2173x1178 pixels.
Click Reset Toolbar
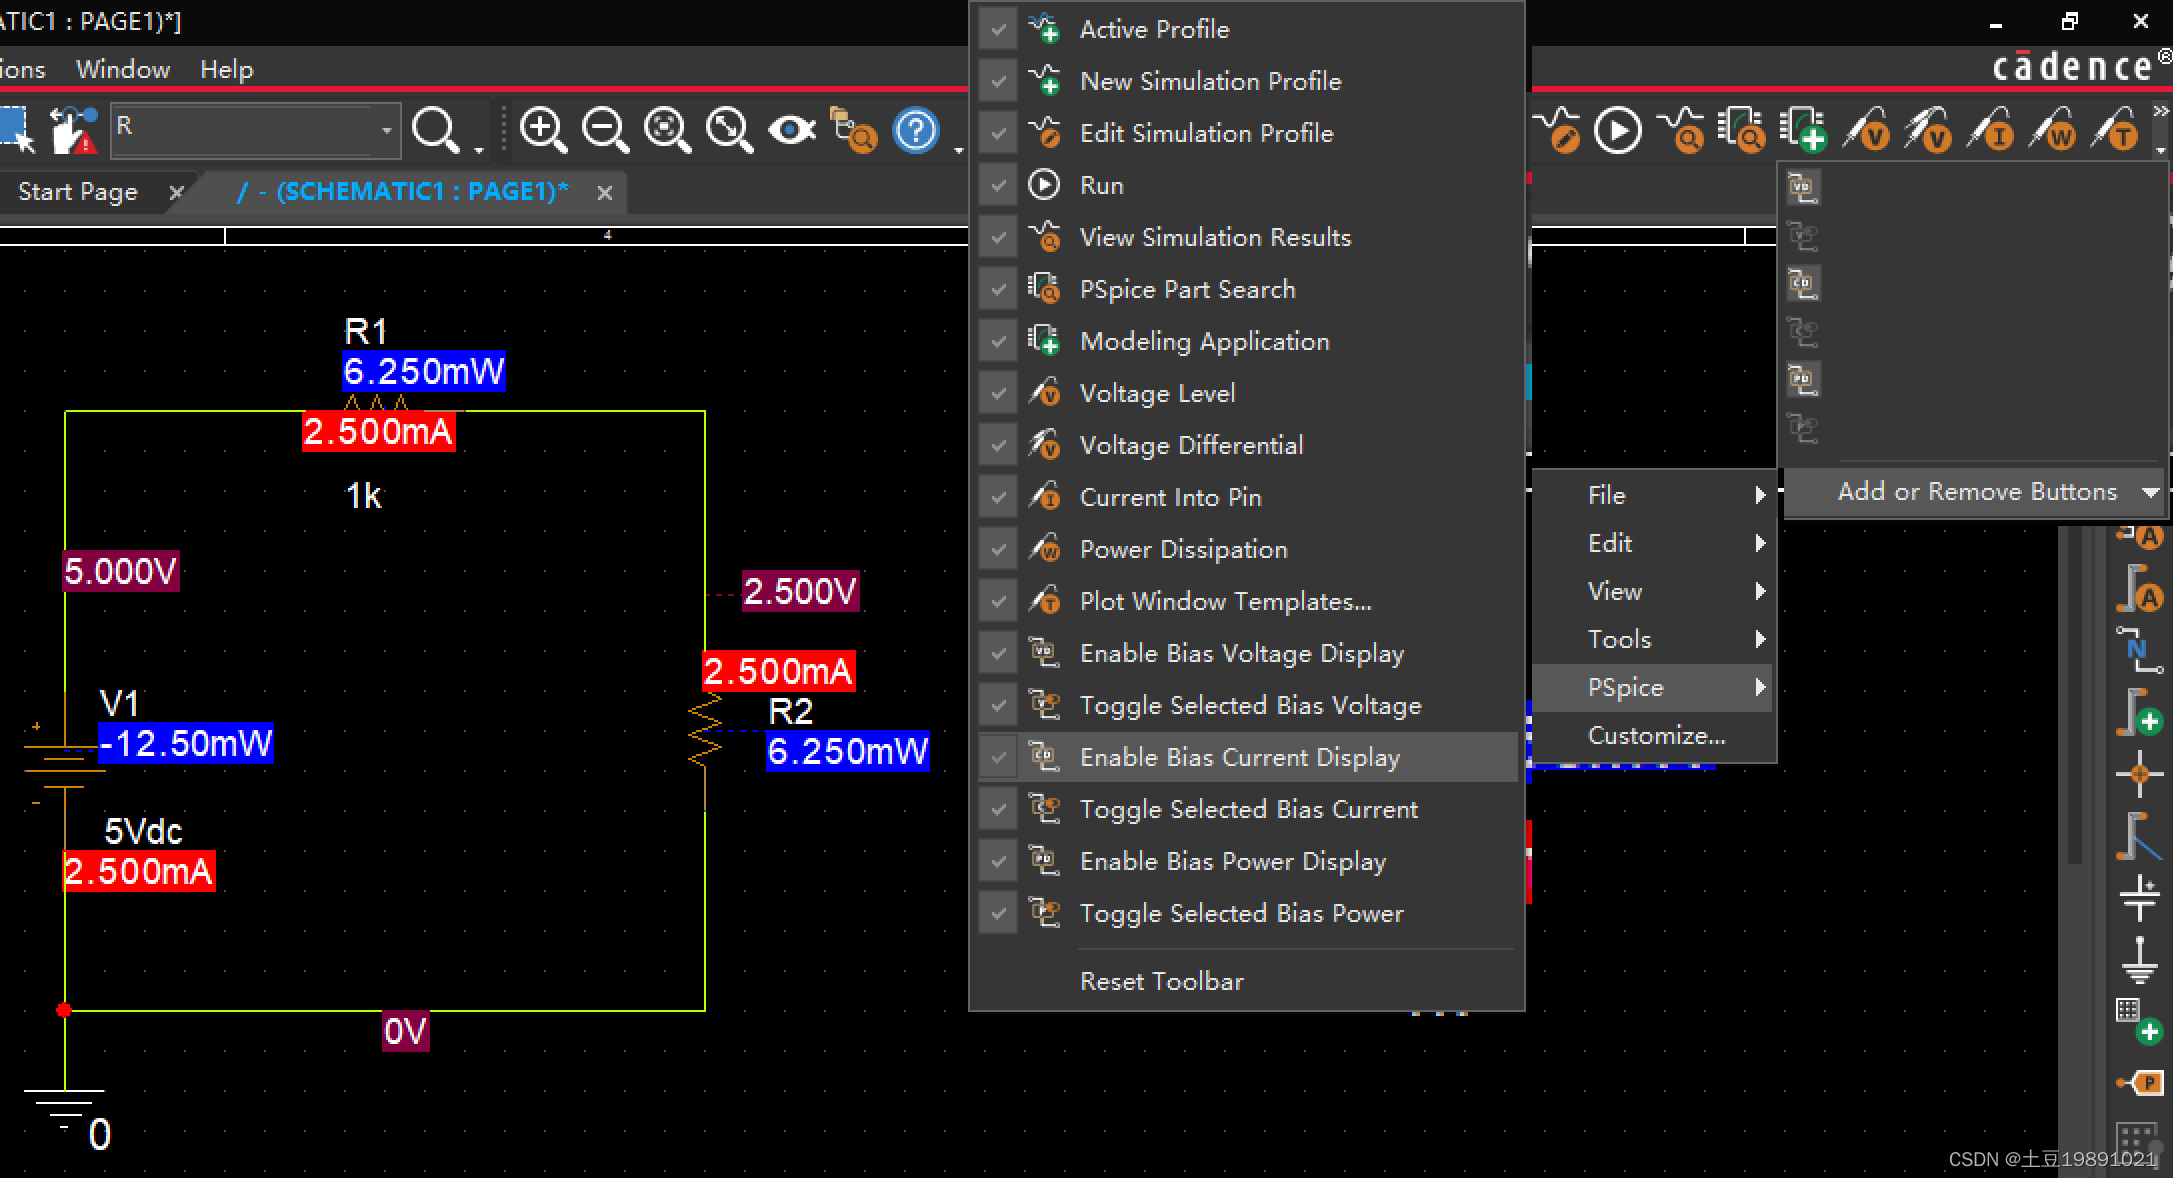pyautogui.click(x=1161, y=981)
